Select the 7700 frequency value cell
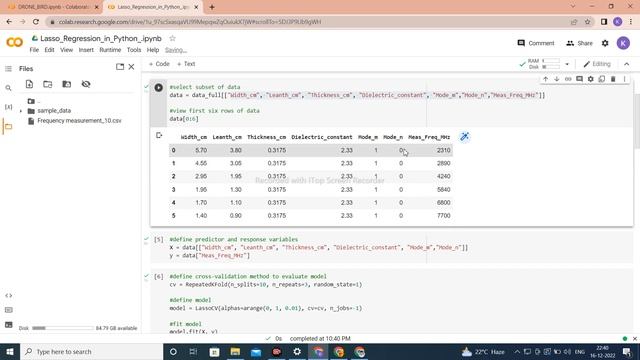 tap(443, 216)
